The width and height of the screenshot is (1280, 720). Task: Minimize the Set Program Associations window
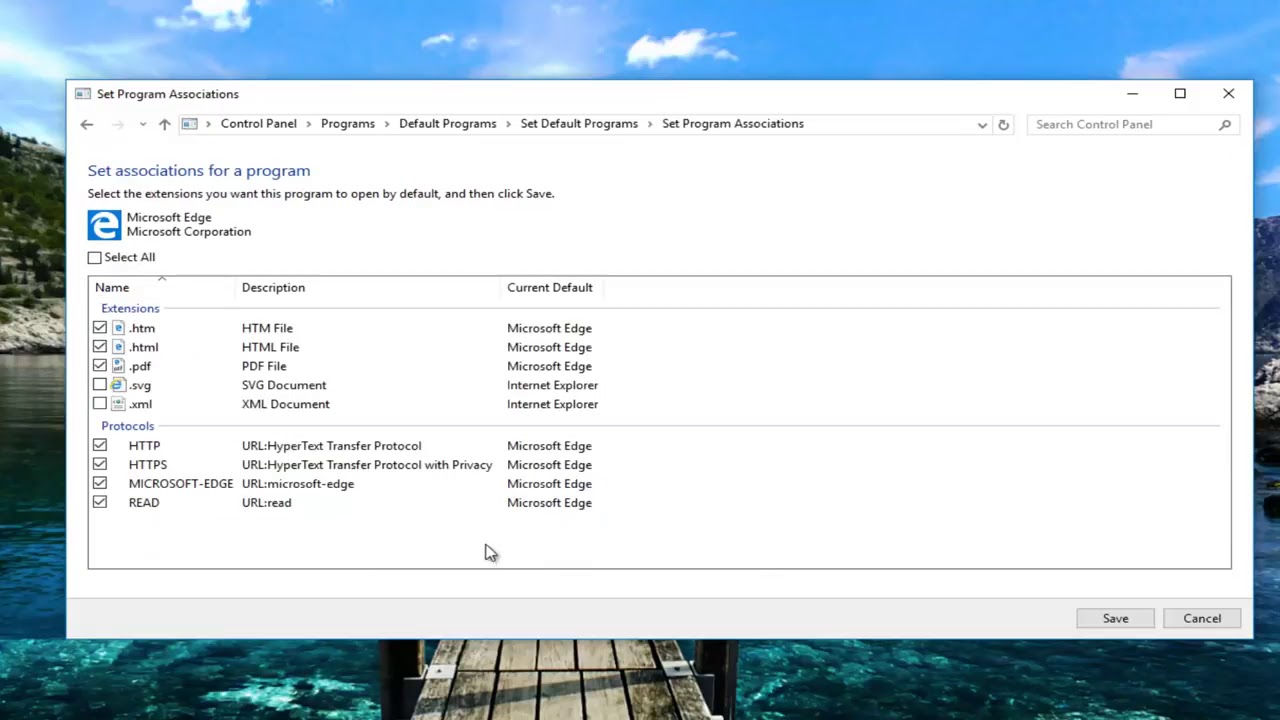[x=1132, y=94]
